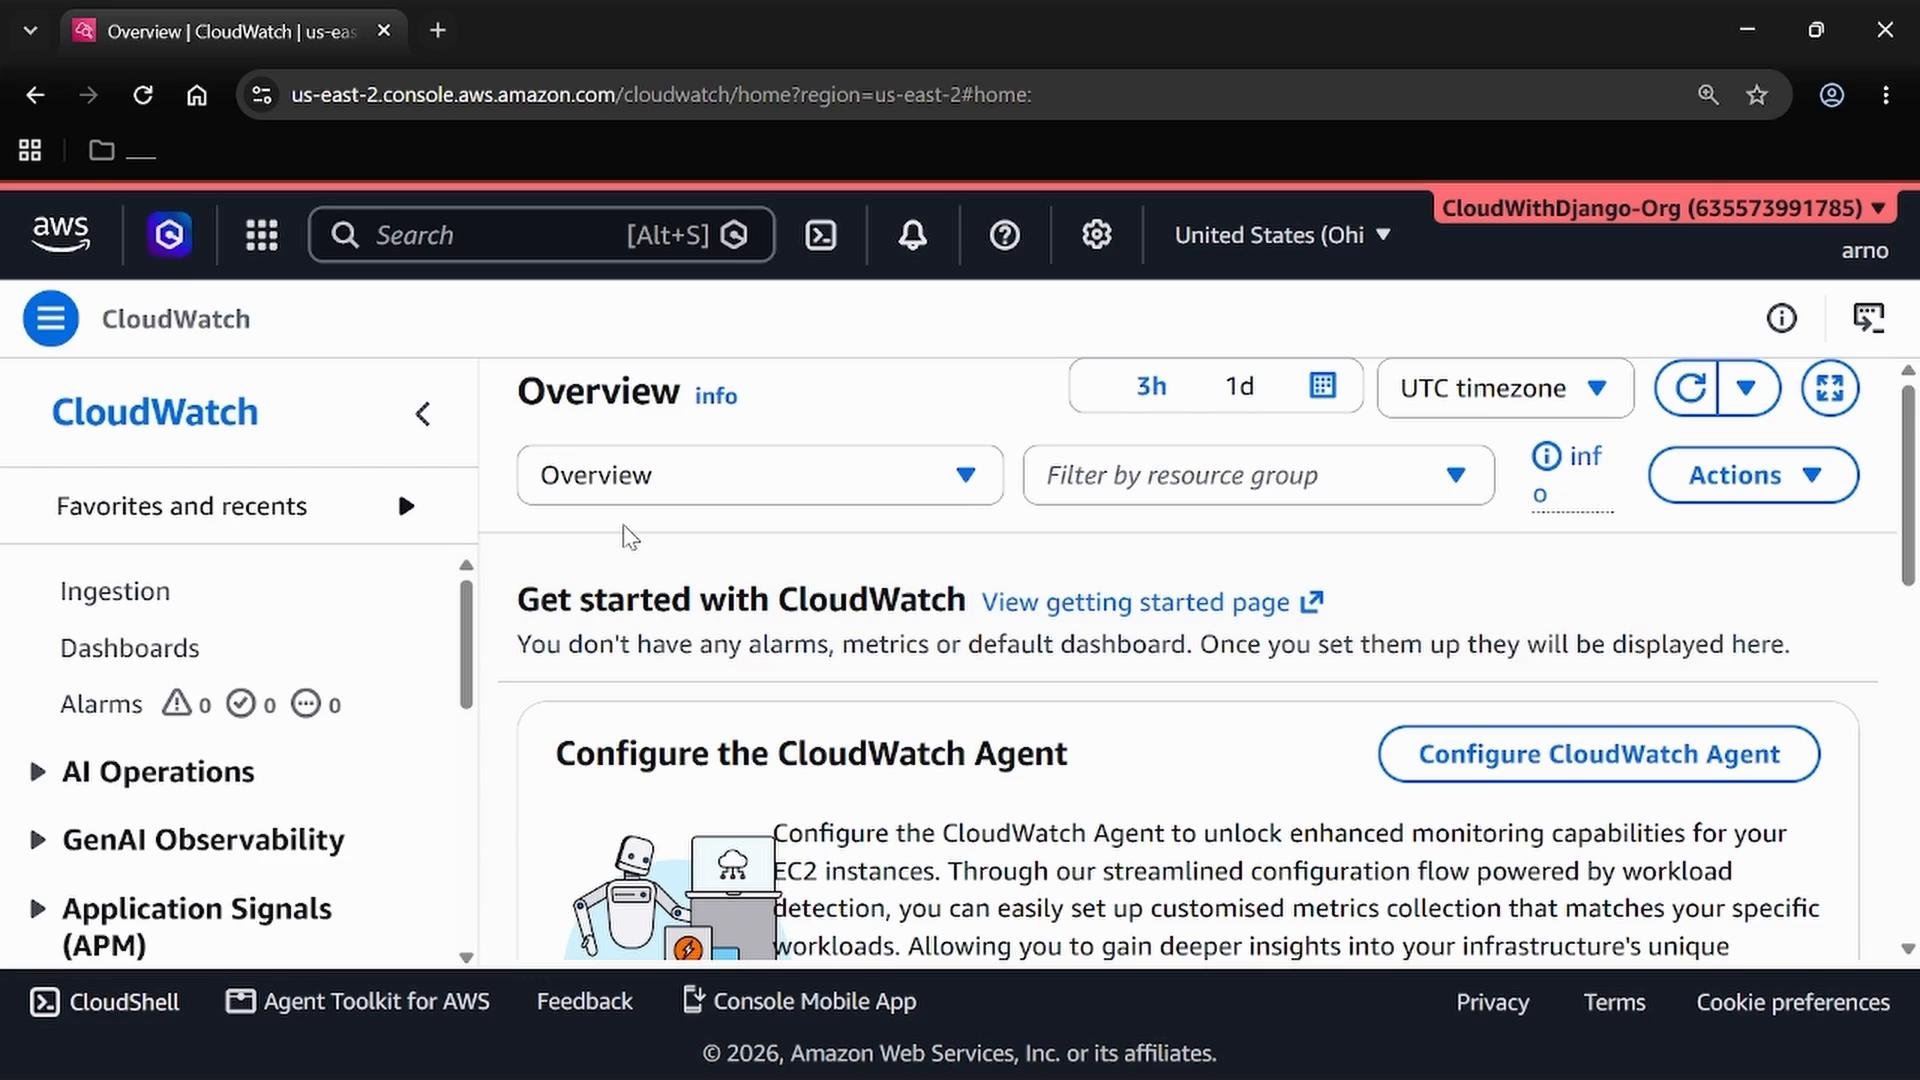Open Feedback in the footer
Image resolution: width=1920 pixels, height=1080 pixels.
[584, 1001]
